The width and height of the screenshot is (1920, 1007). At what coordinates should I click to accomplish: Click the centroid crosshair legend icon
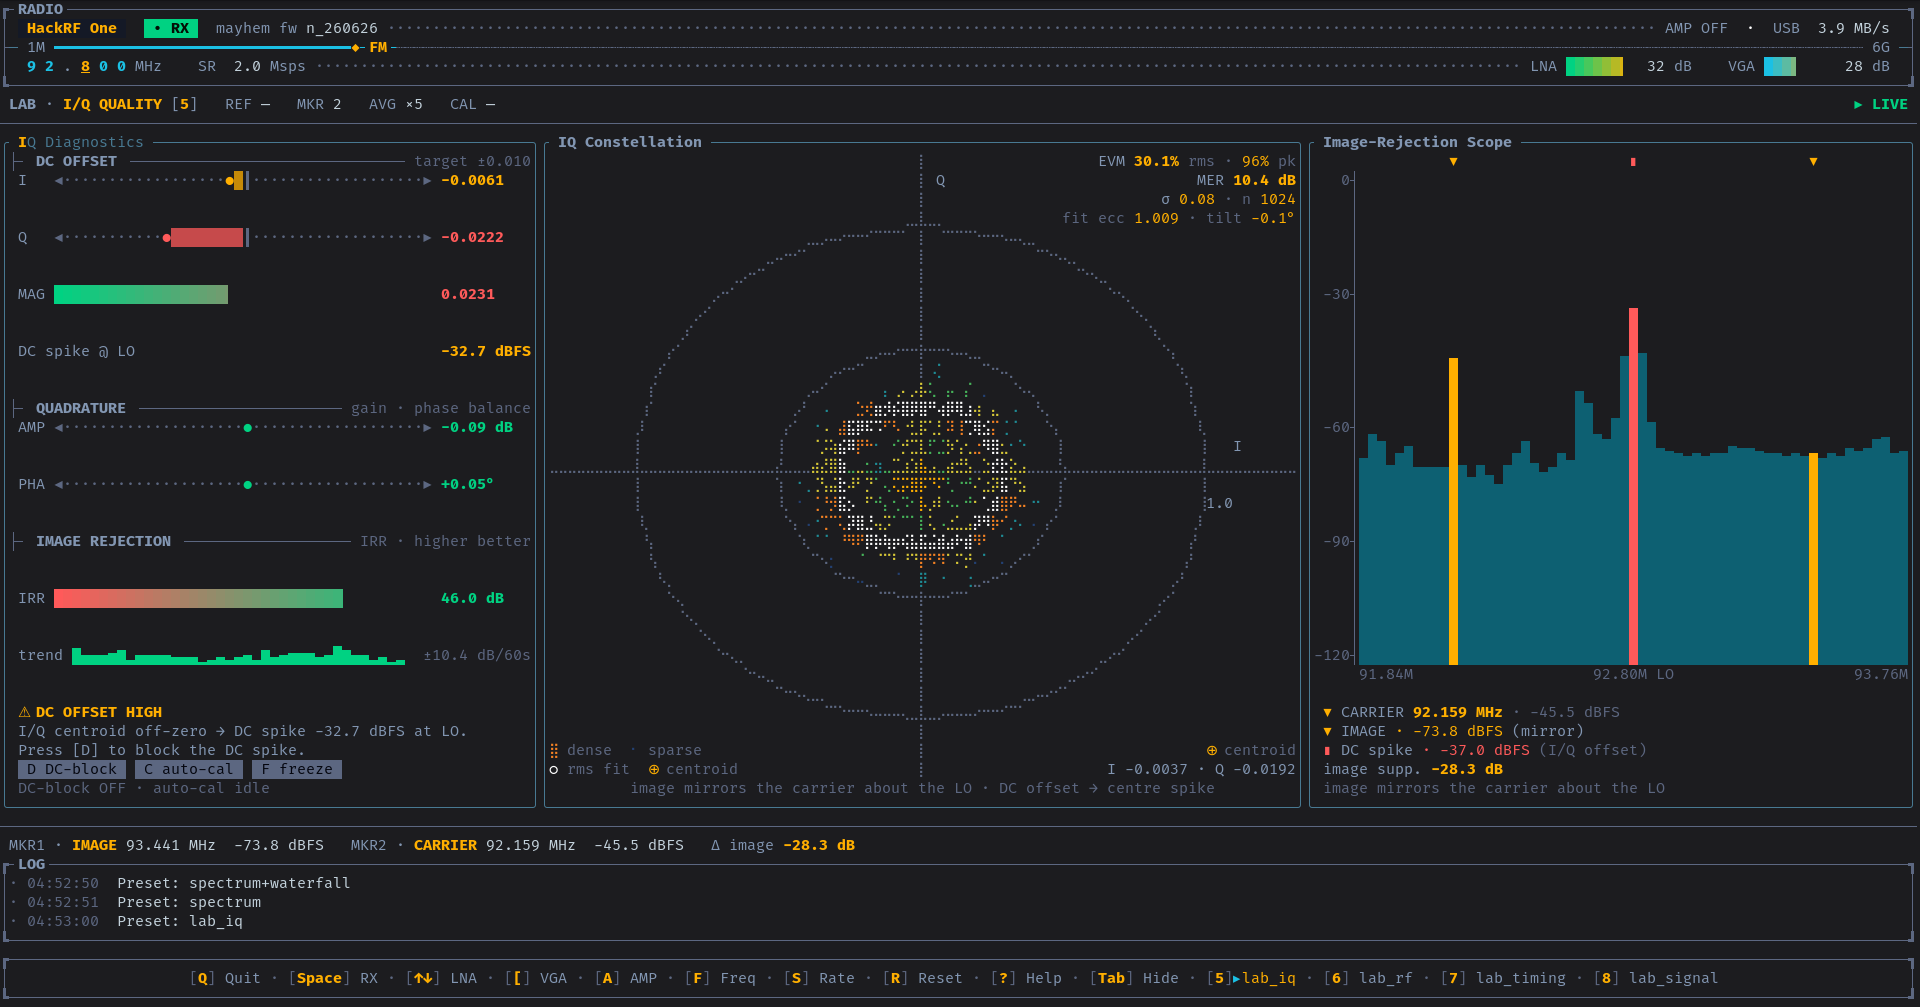click(654, 769)
